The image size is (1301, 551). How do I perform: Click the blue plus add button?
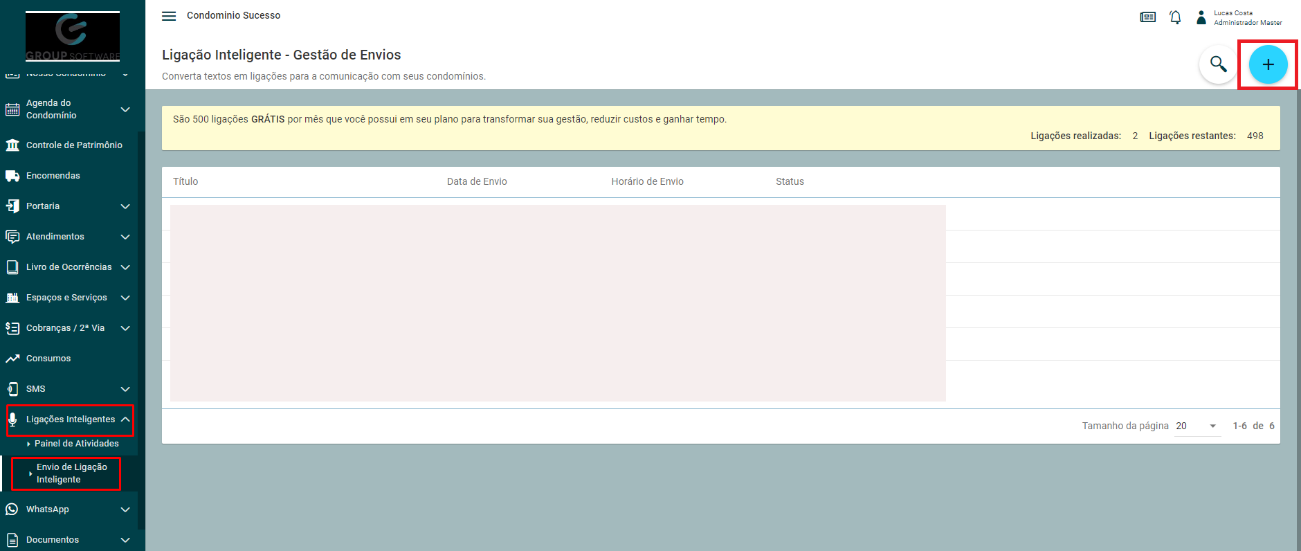tap(1268, 65)
